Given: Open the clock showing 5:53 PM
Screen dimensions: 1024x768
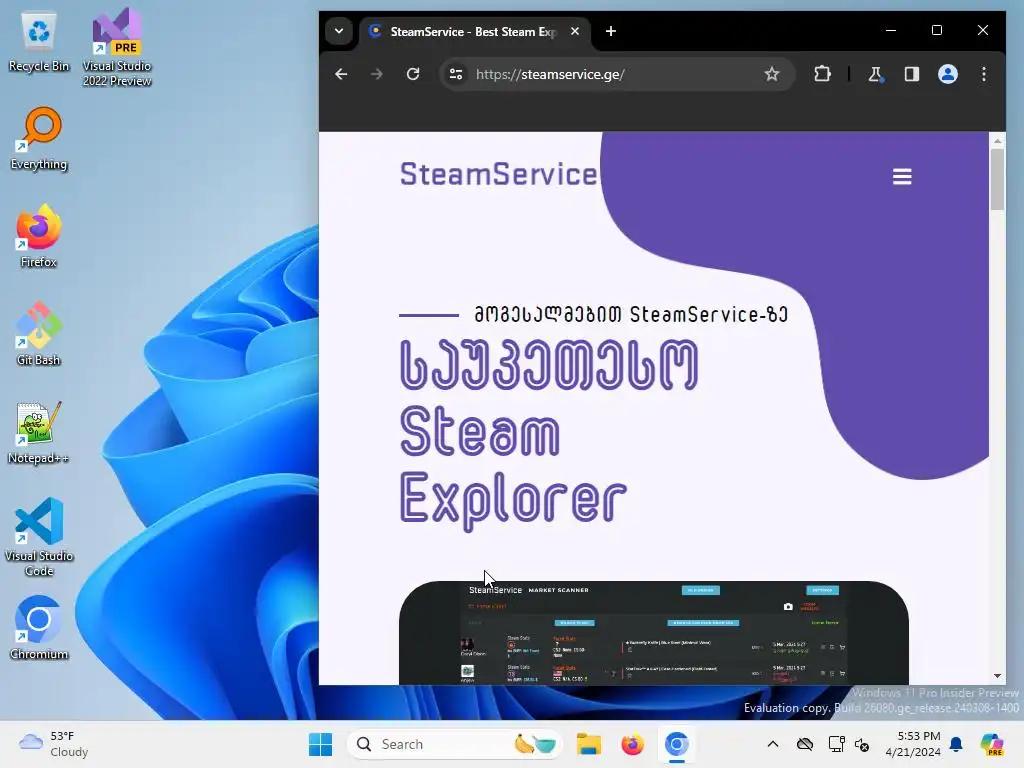Looking at the screenshot, I should pyautogui.click(x=912, y=744).
